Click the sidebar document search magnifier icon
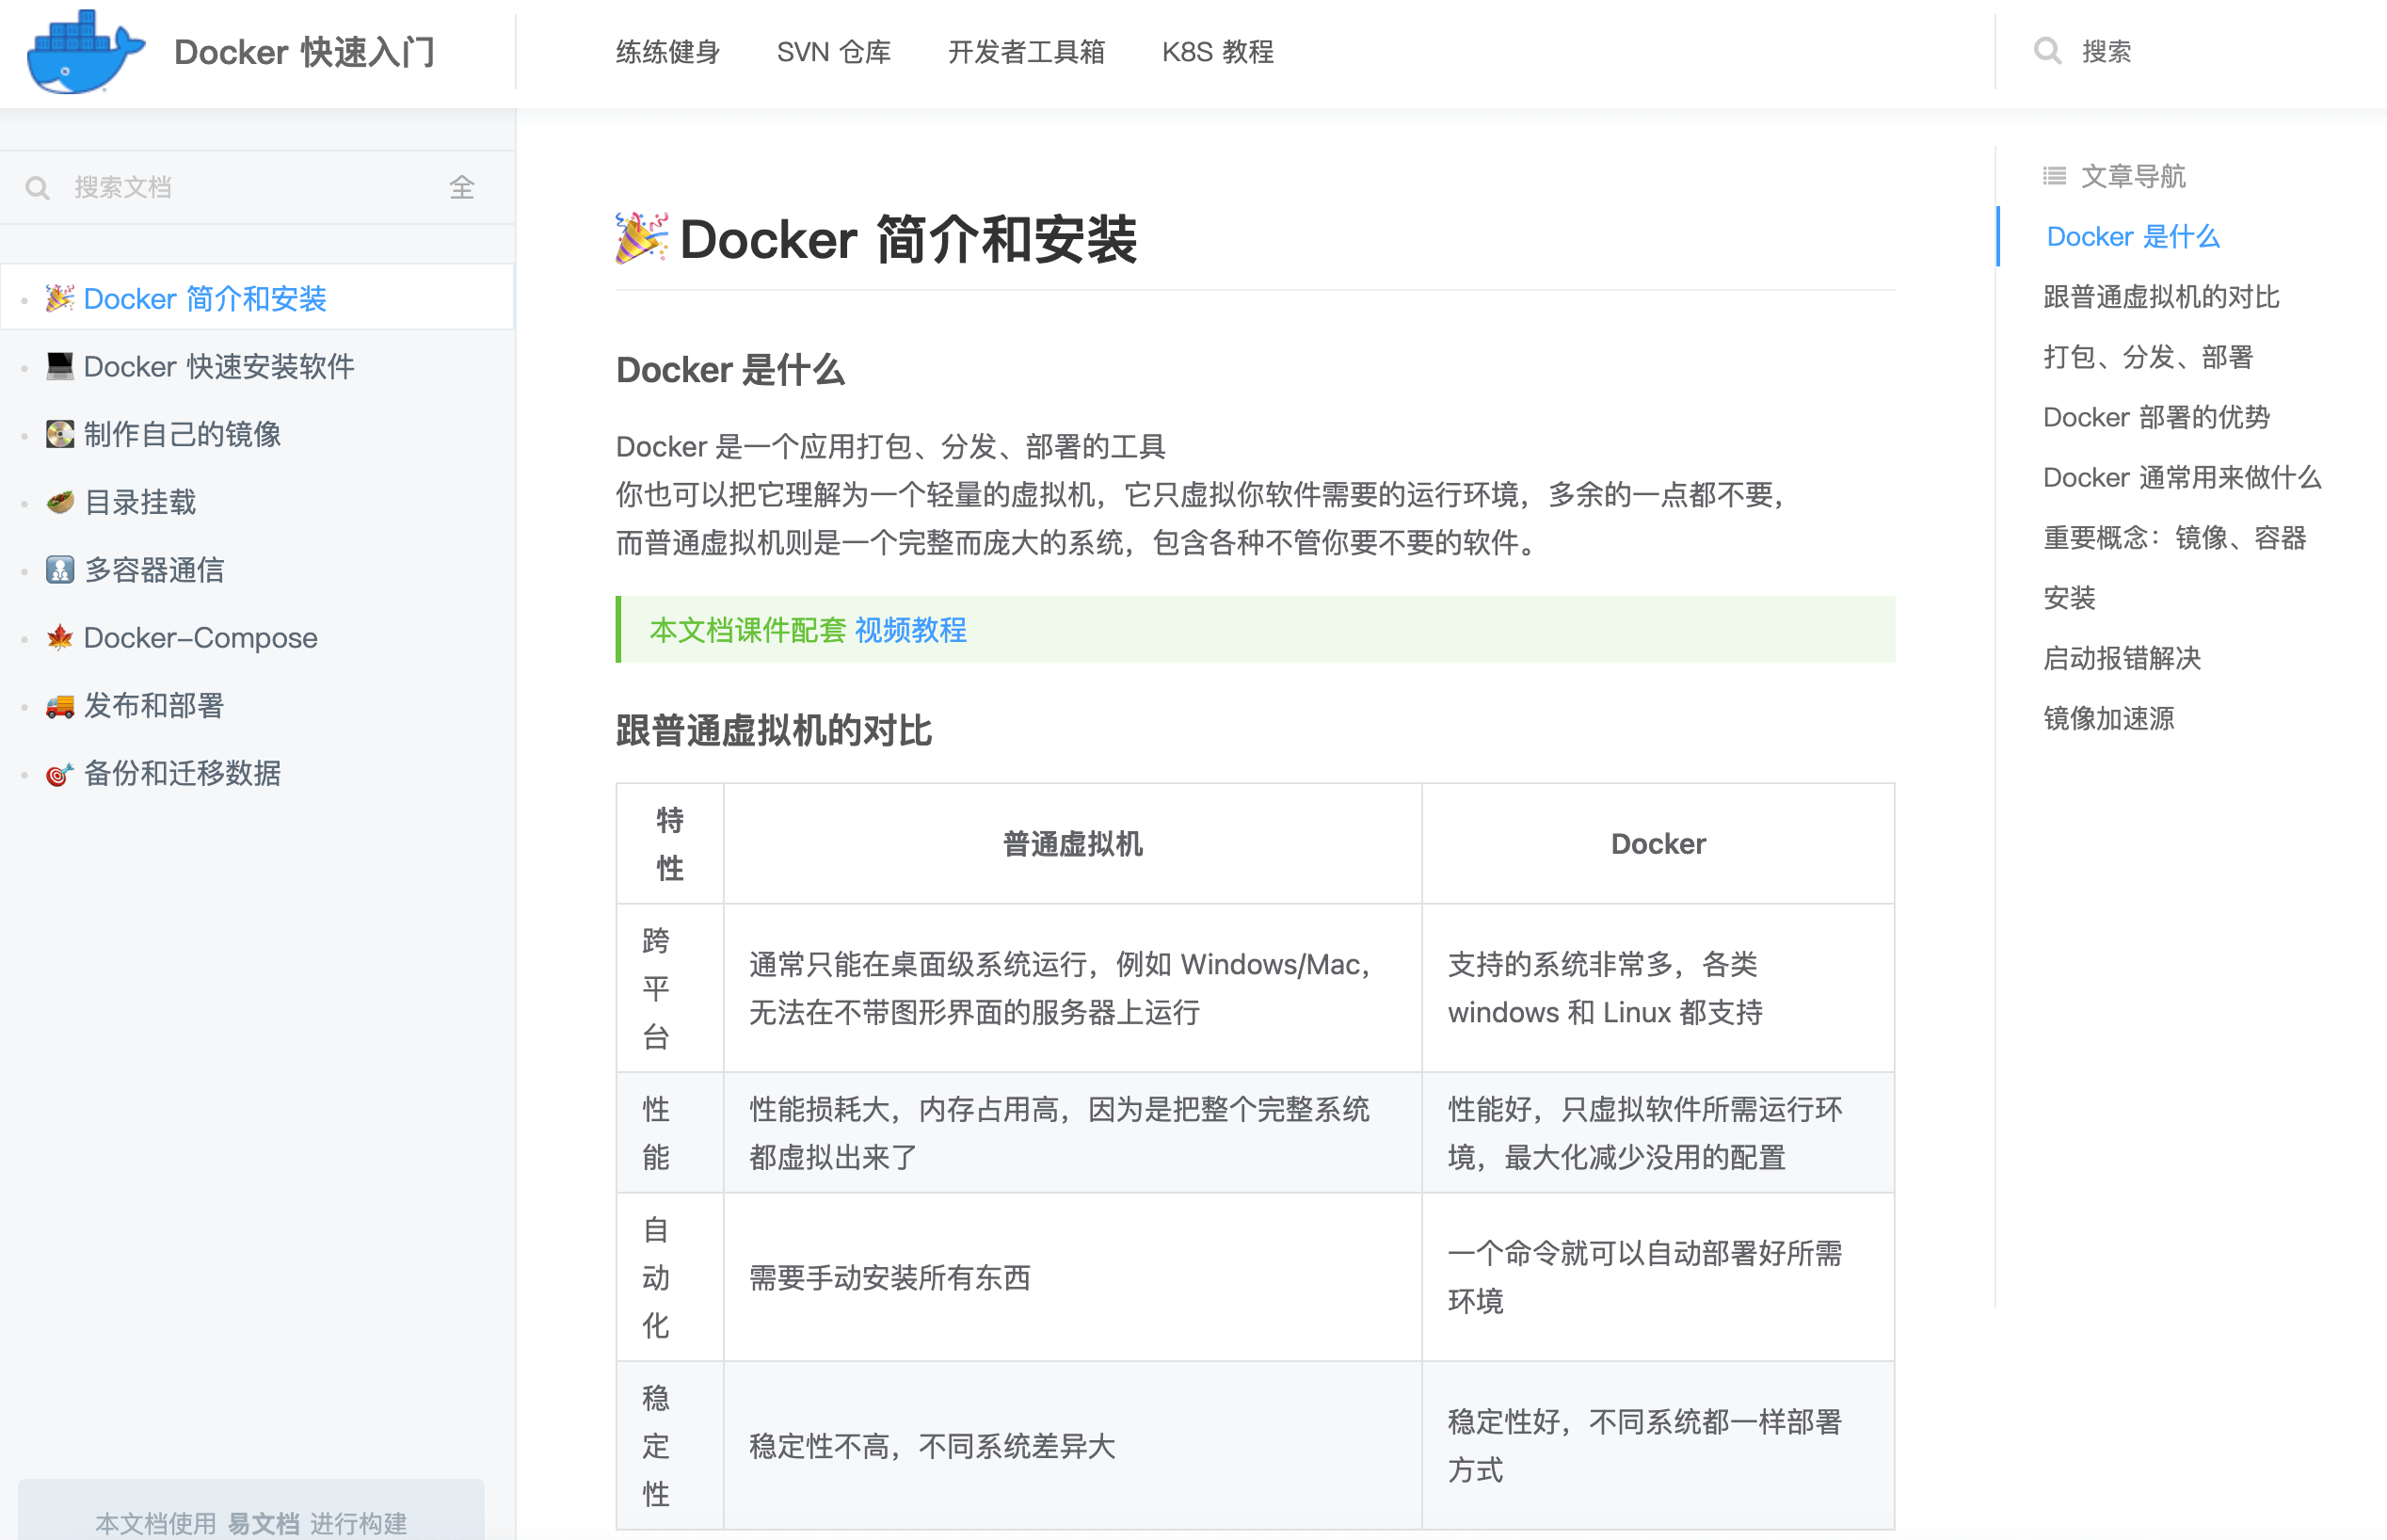The height and width of the screenshot is (1540, 2387). click(37, 188)
